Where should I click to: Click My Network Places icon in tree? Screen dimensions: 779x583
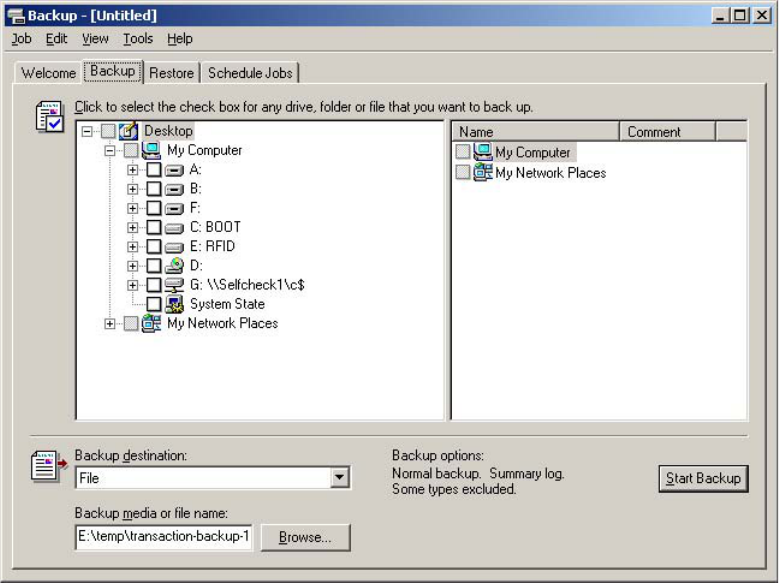point(151,323)
